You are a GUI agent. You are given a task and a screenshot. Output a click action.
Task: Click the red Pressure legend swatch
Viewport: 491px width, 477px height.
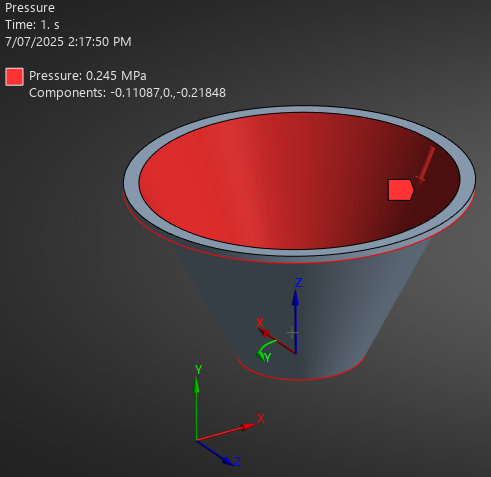pos(14,77)
